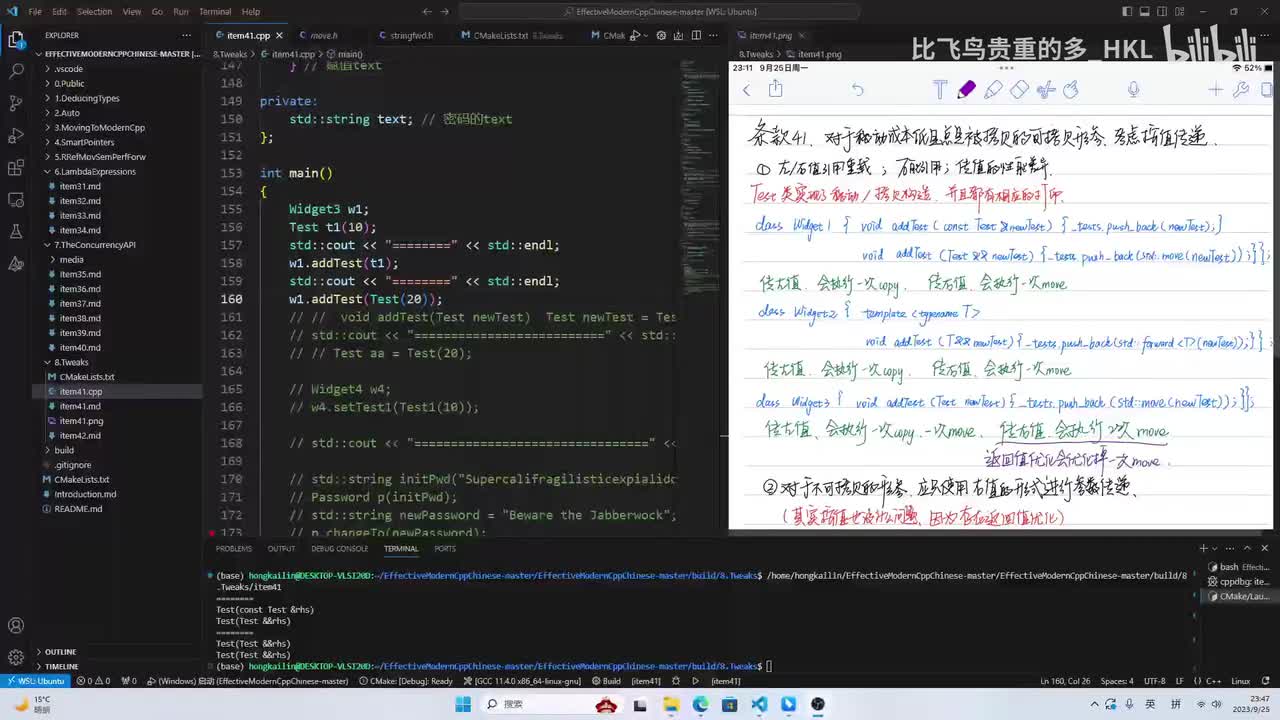Open item42.md in the Explorer tree

80,435
